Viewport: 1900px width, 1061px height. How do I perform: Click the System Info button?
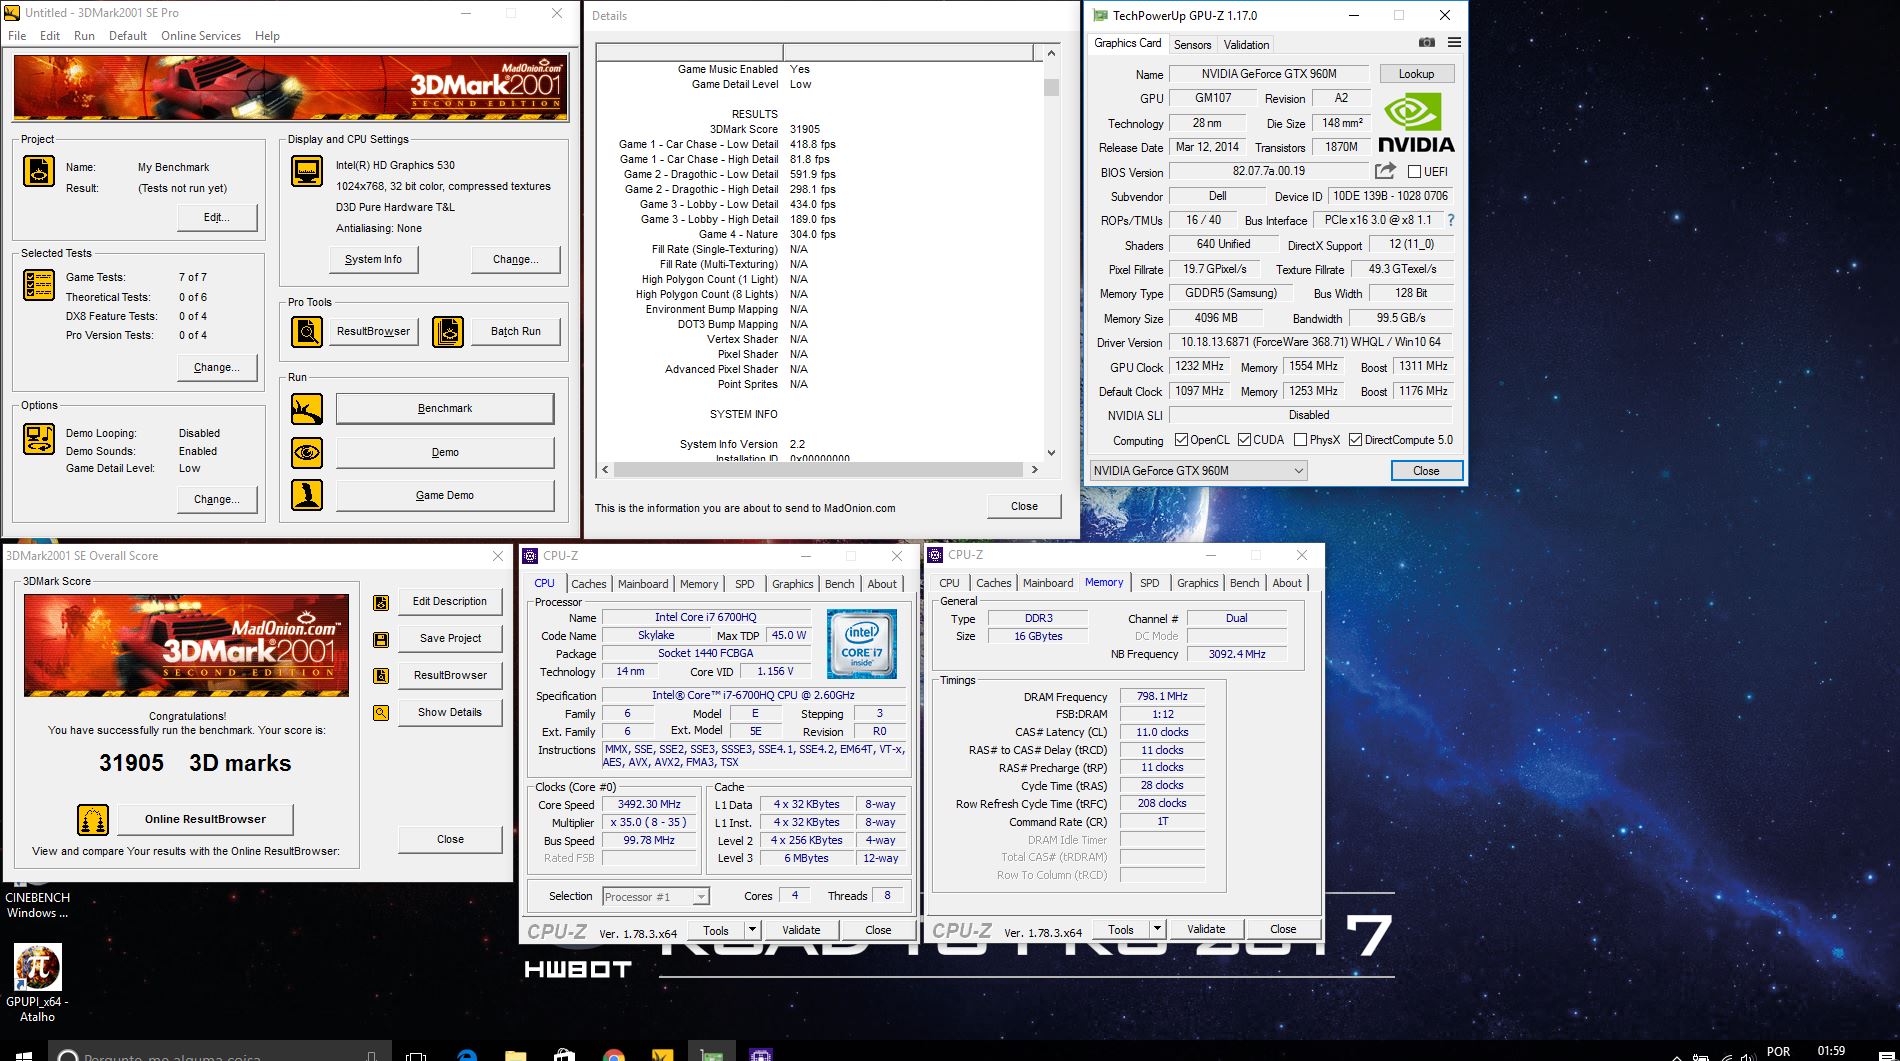tap(373, 259)
